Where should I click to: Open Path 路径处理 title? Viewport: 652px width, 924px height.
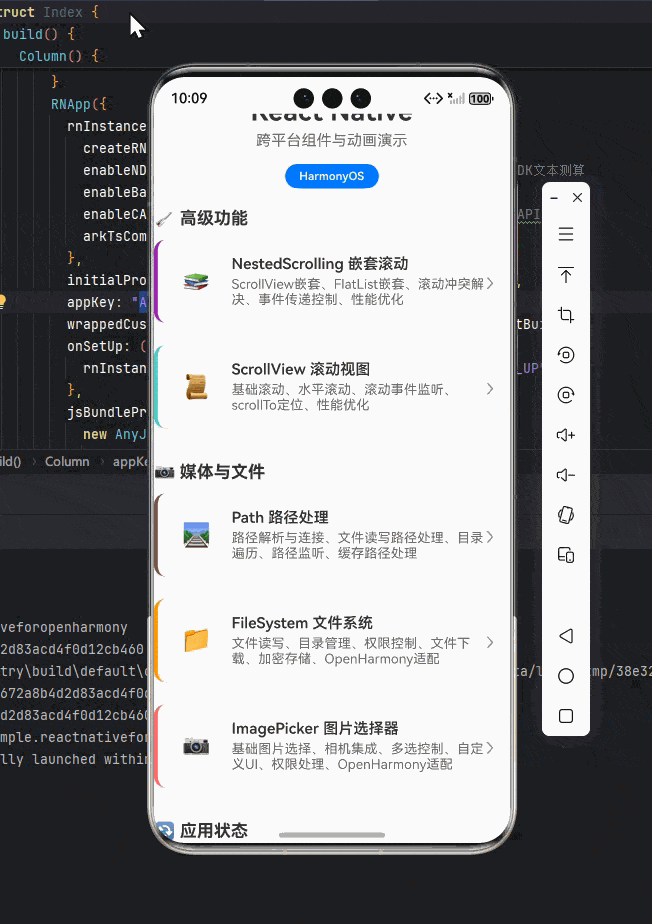(x=280, y=517)
